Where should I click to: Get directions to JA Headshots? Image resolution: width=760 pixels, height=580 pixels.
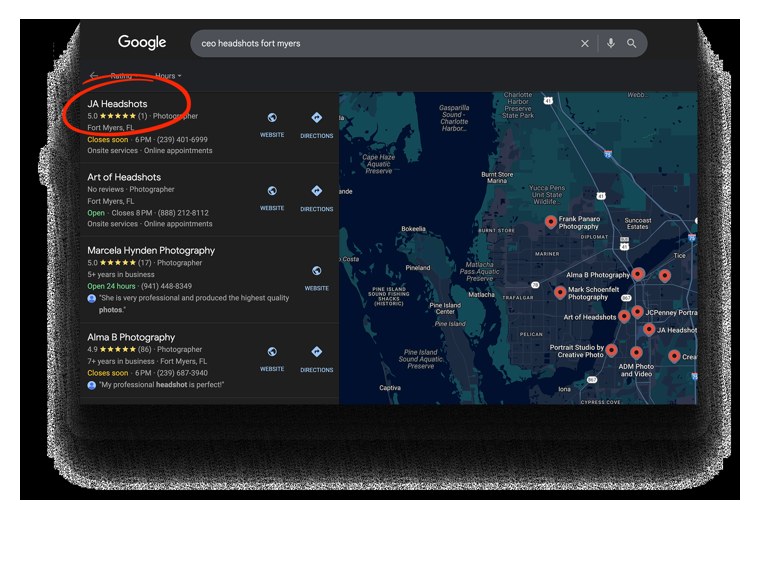(x=317, y=118)
